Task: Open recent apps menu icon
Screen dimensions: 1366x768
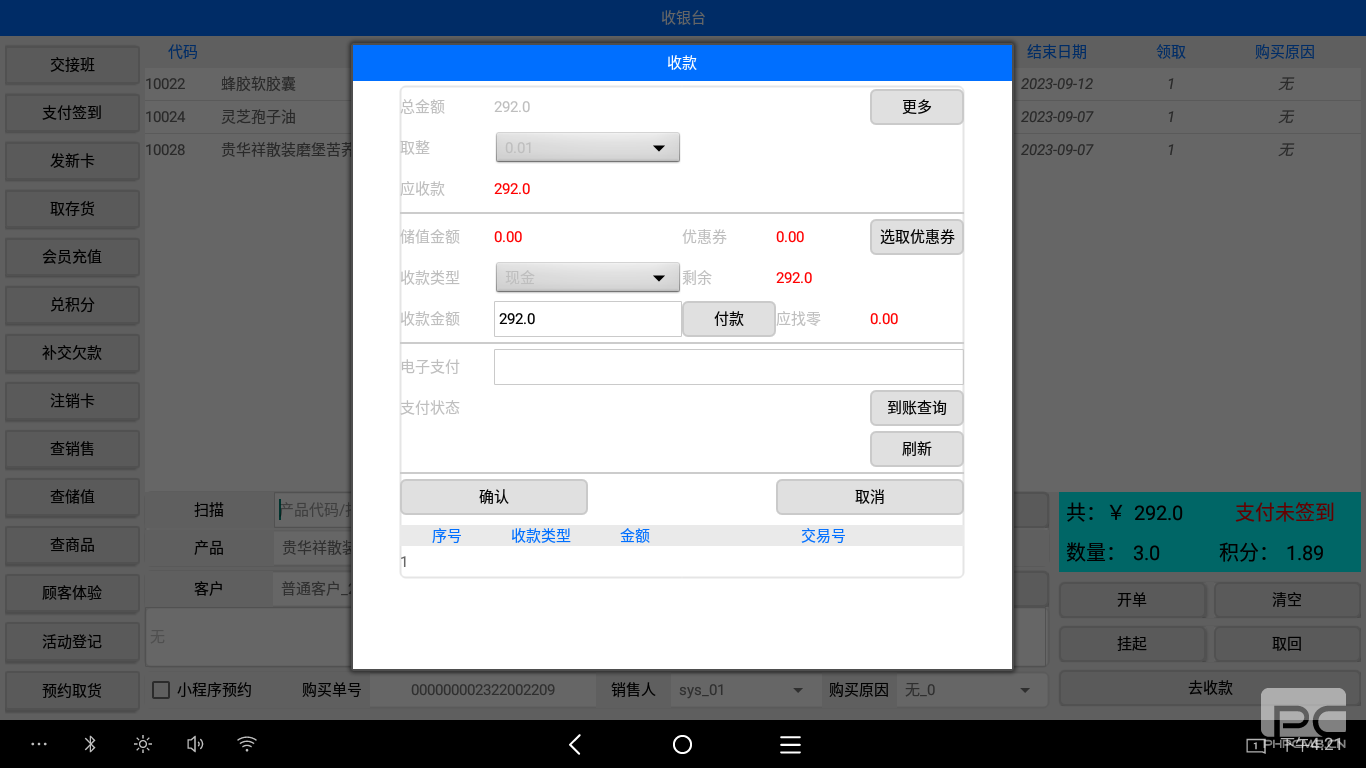Action: tap(790, 744)
